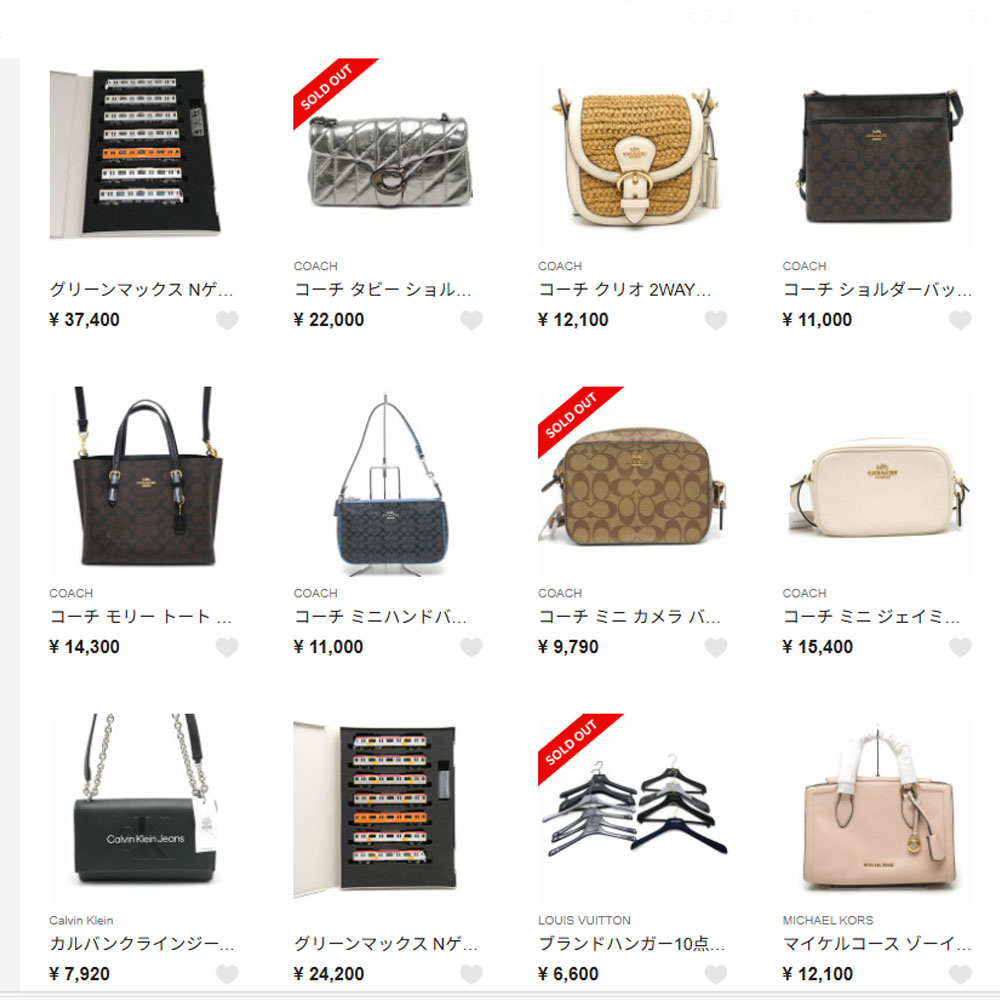
Task: Open the white Coach mini Jamie bag image
Action: (x=877, y=480)
